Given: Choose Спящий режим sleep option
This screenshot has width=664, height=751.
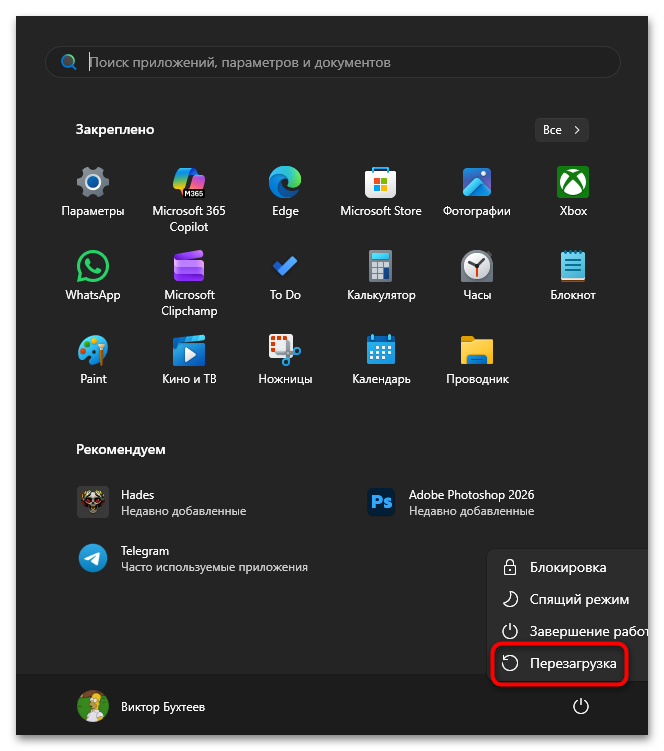Looking at the screenshot, I should pyautogui.click(x=568, y=599).
